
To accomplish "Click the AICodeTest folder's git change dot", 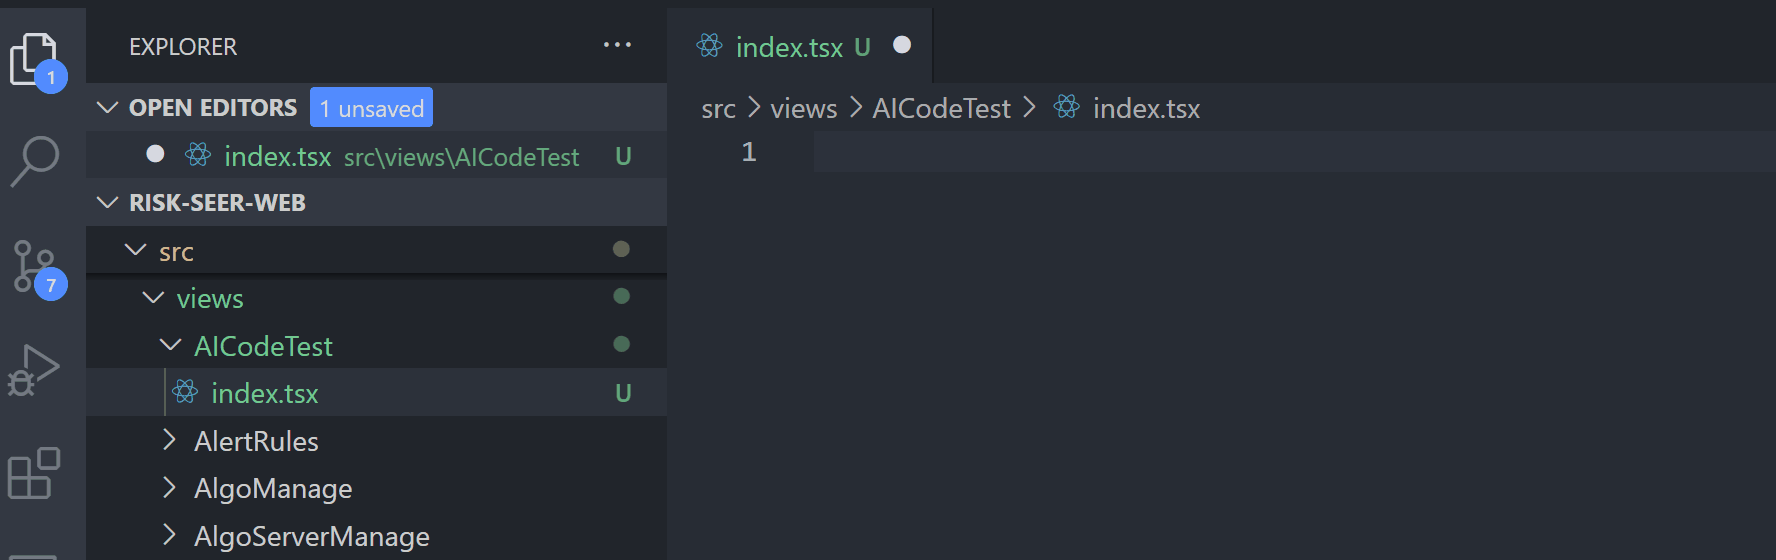I will (621, 344).
